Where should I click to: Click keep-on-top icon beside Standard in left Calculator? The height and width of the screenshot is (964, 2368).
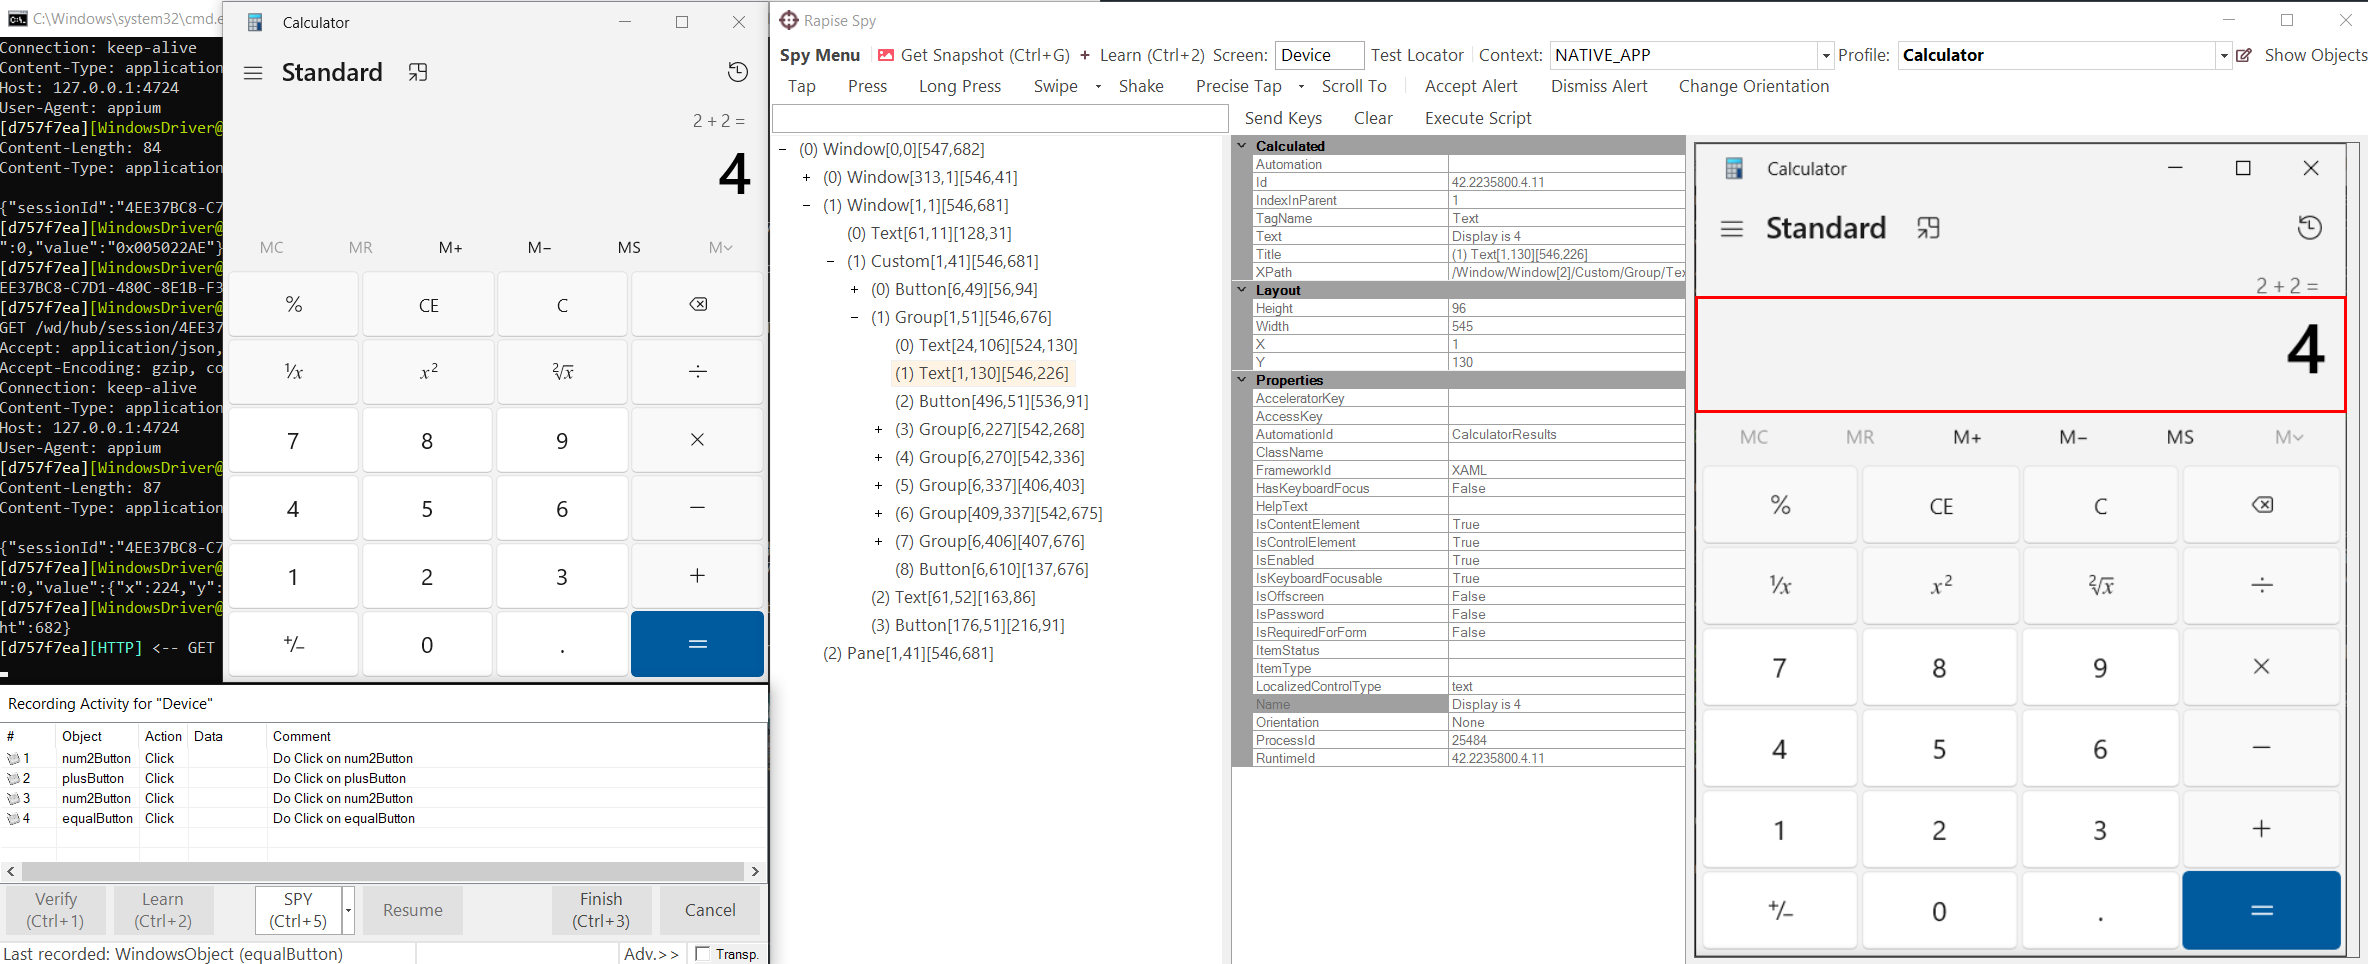point(418,72)
